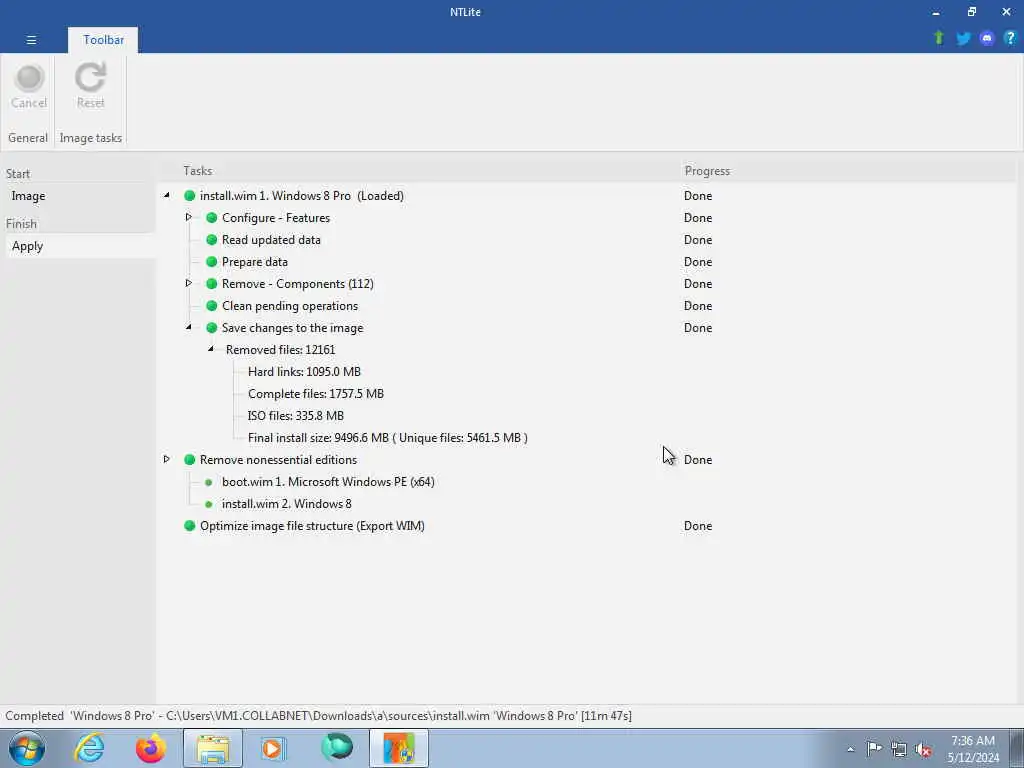This screenshot has width=1024, height=768.
Task: Select install.wim 2. Windows 8 row
Action: point(287,504)
